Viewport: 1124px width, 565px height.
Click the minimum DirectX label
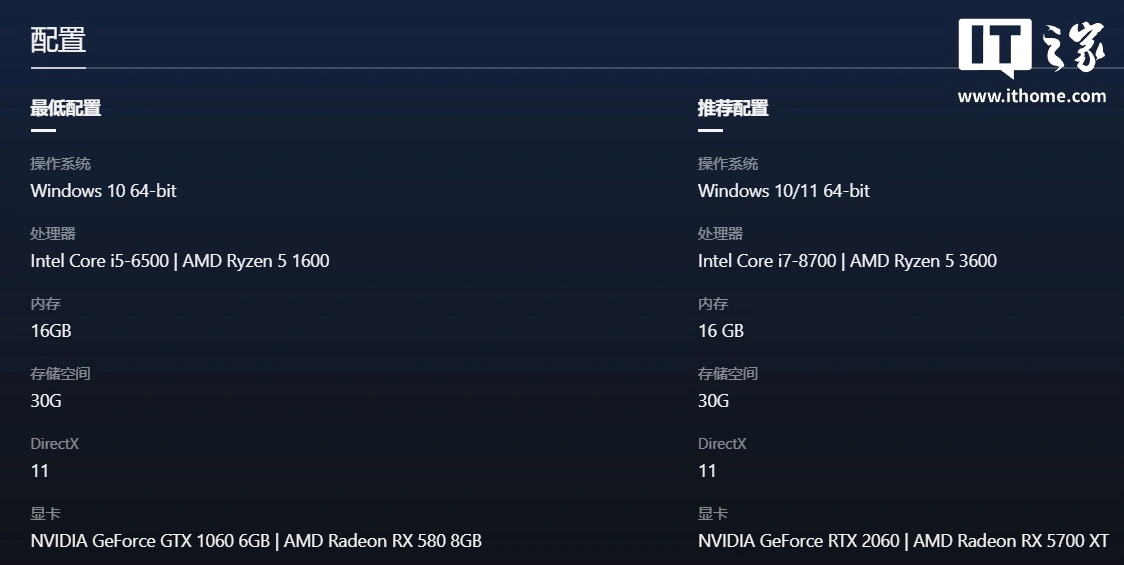(x=54, y=444)
